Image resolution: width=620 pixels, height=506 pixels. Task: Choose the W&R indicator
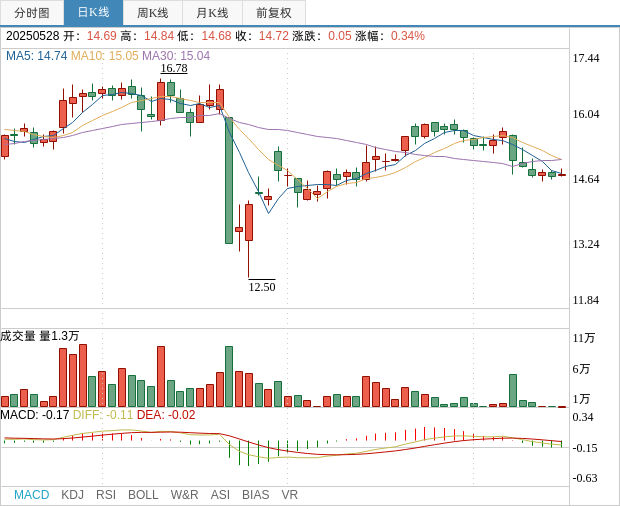click(x=184, y=495)
